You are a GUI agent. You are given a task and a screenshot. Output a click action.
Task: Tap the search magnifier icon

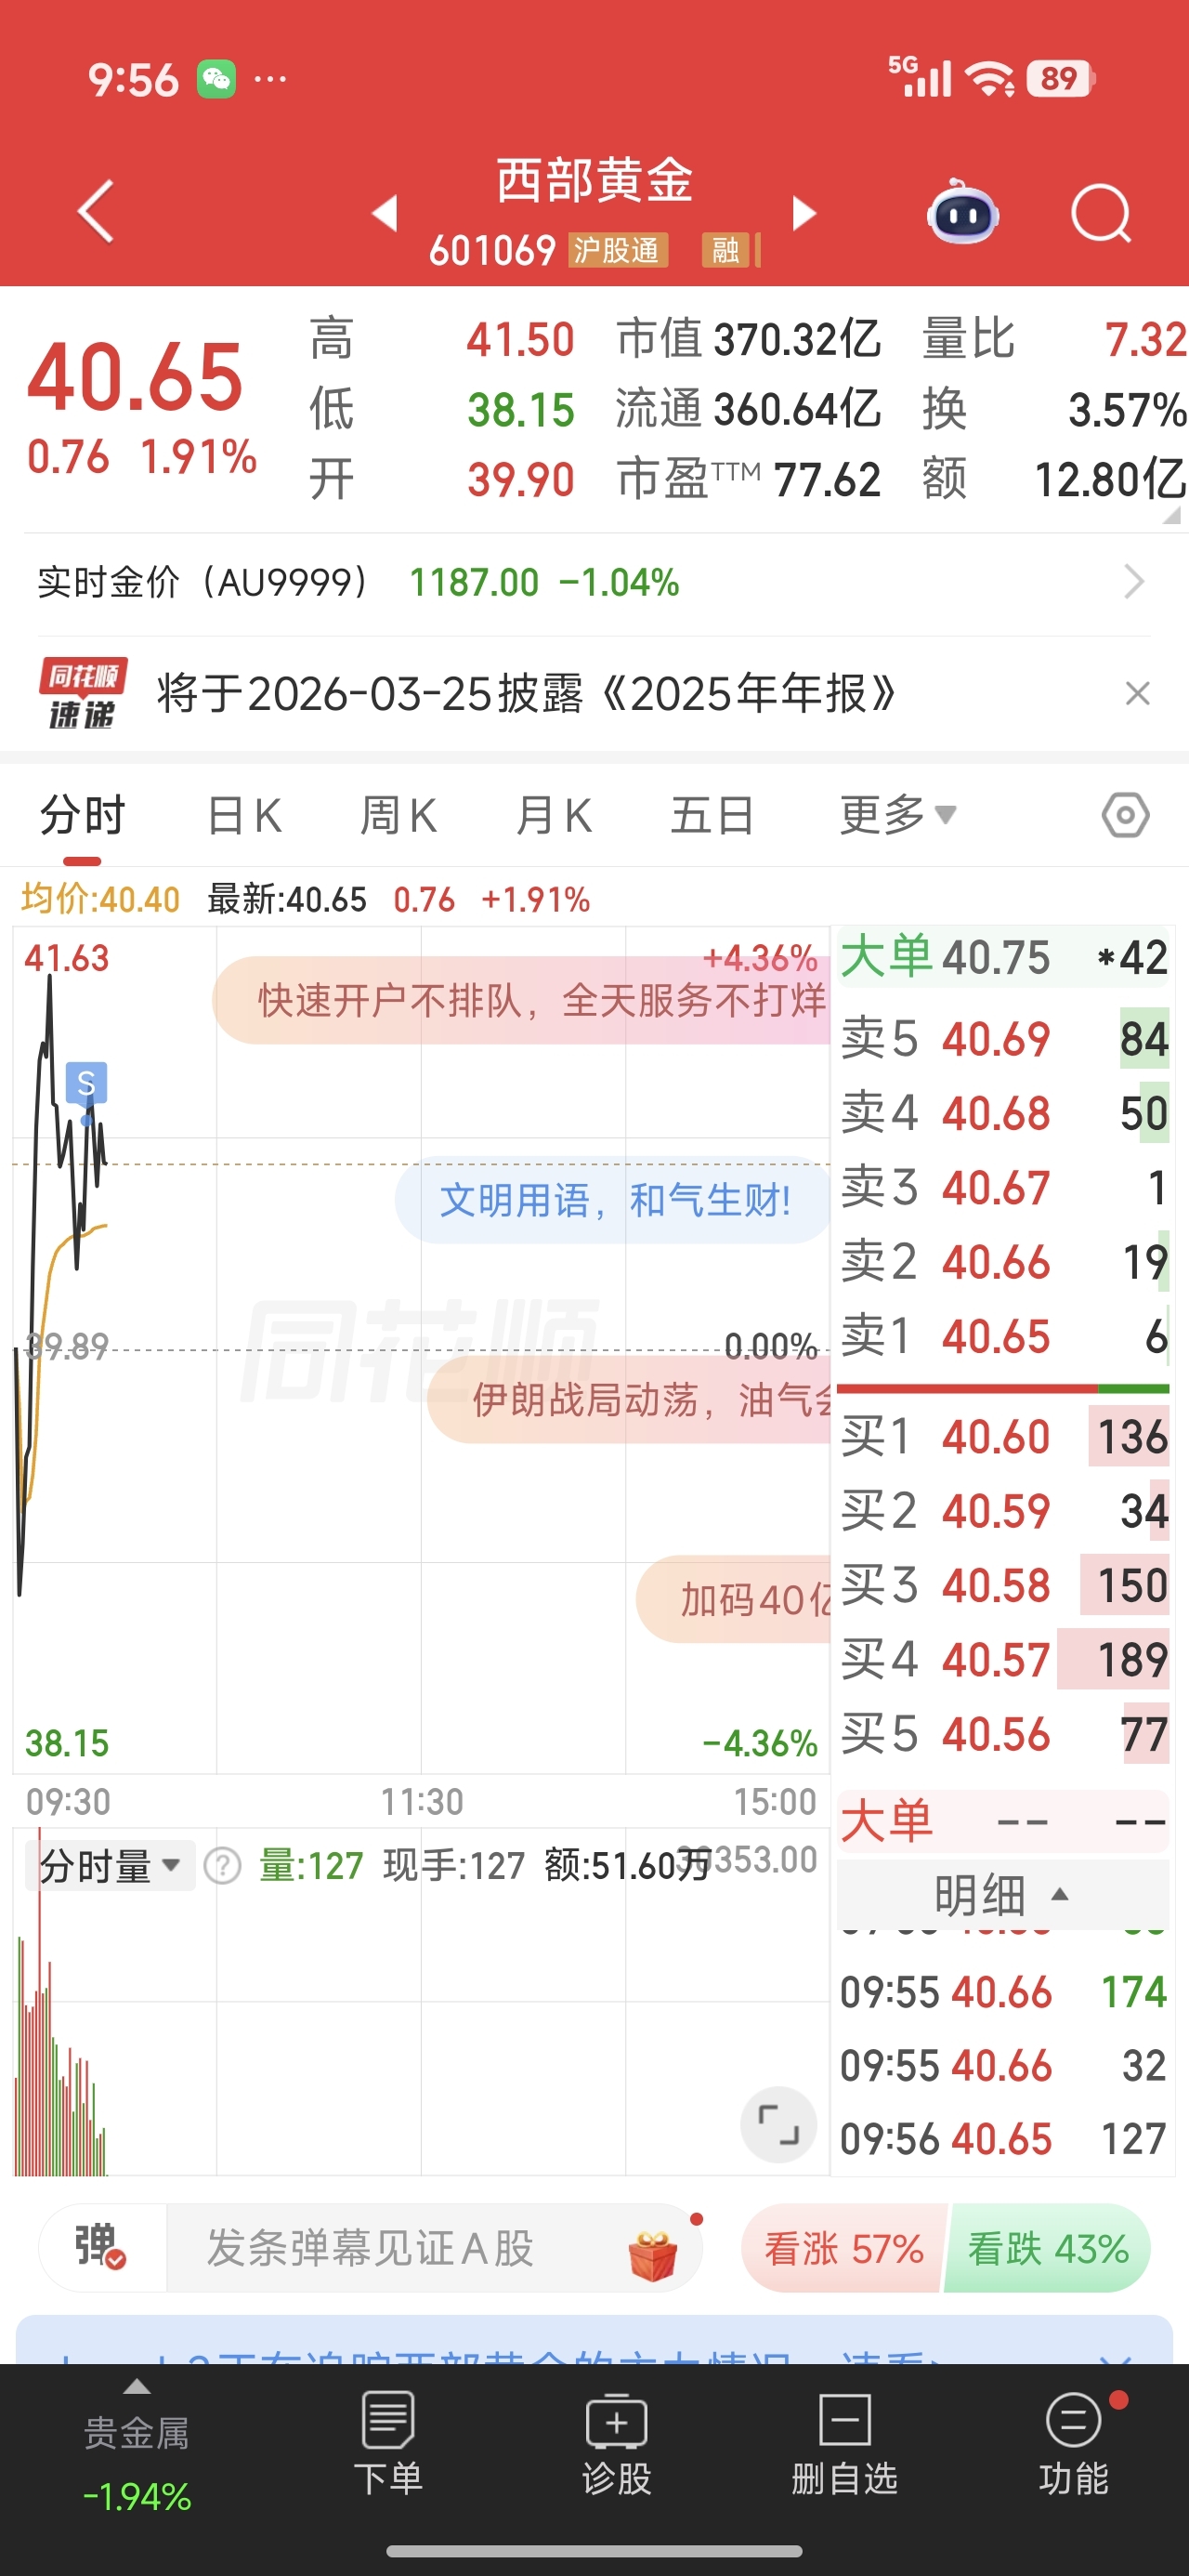coord(1100,213)
